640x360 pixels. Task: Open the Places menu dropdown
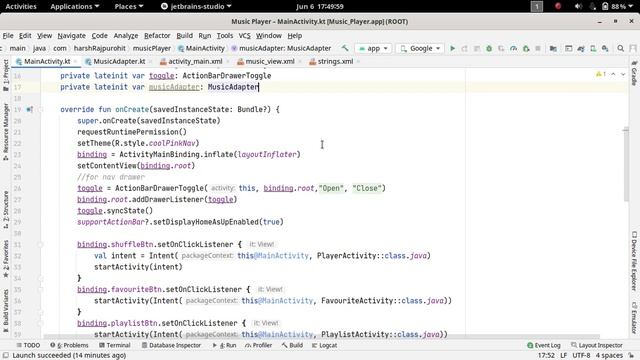pyautogui.click(x=129, y=6)
